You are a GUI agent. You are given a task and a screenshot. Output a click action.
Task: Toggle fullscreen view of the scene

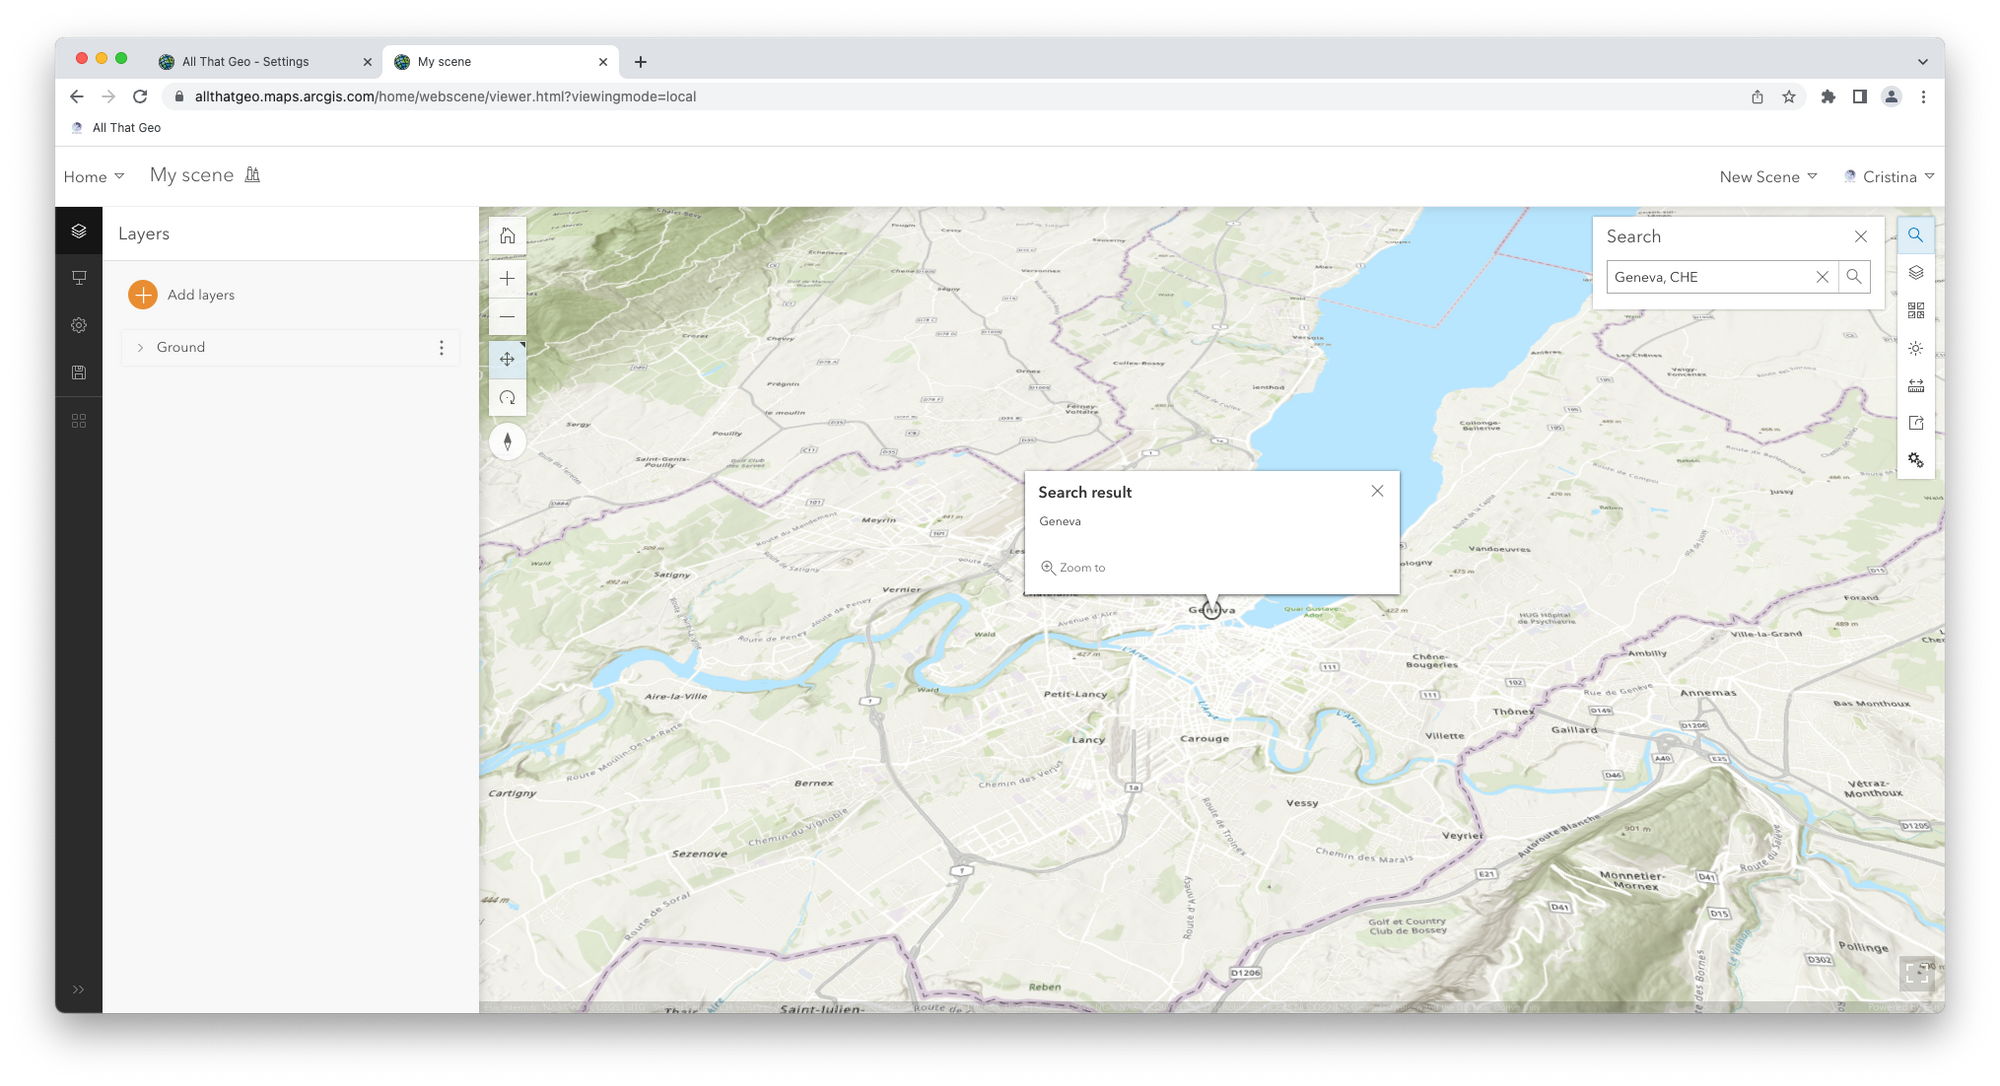[1916, 973]
